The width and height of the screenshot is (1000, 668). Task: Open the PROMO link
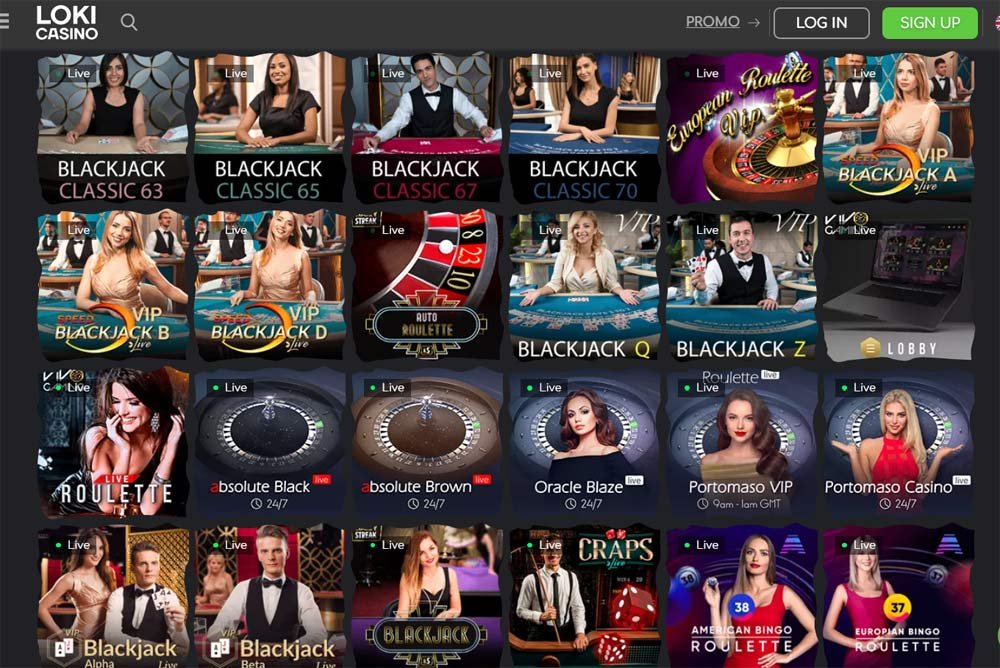[712, 22]
